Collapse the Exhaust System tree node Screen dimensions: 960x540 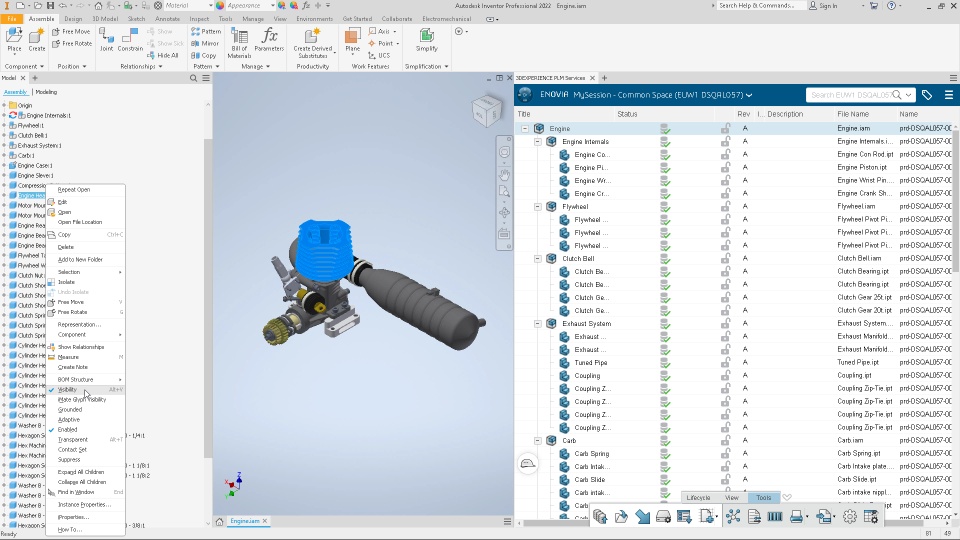[x=538, y=323]
